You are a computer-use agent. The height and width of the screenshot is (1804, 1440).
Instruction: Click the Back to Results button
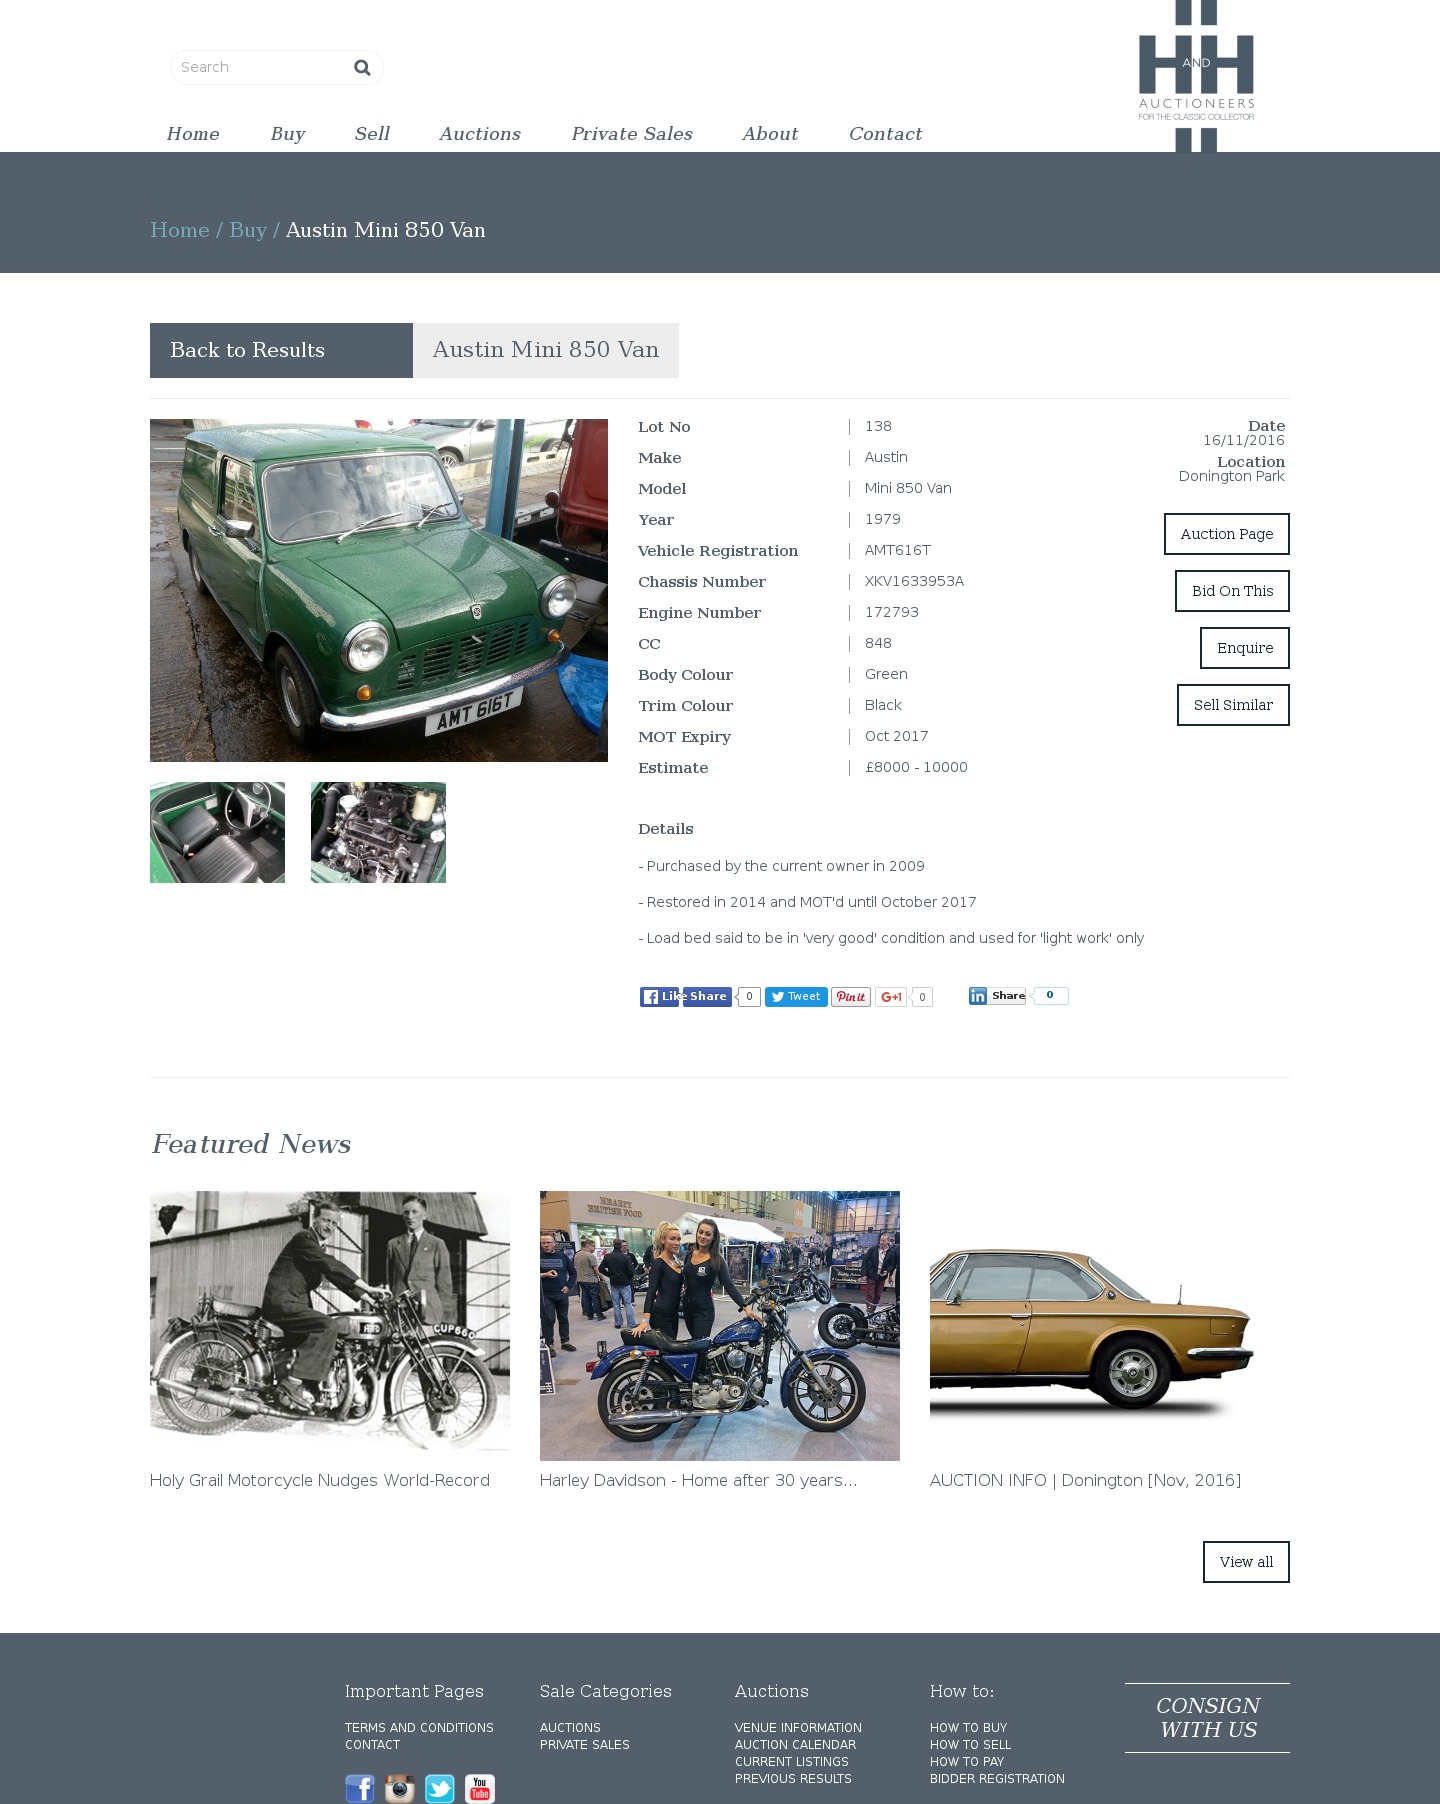pyautogui.click(x=281, y=350)
